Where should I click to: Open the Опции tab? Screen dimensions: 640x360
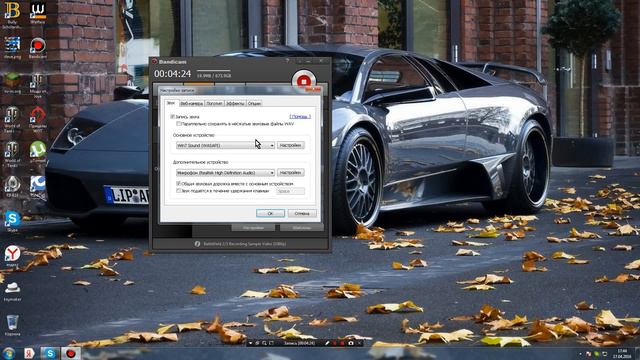254,104
